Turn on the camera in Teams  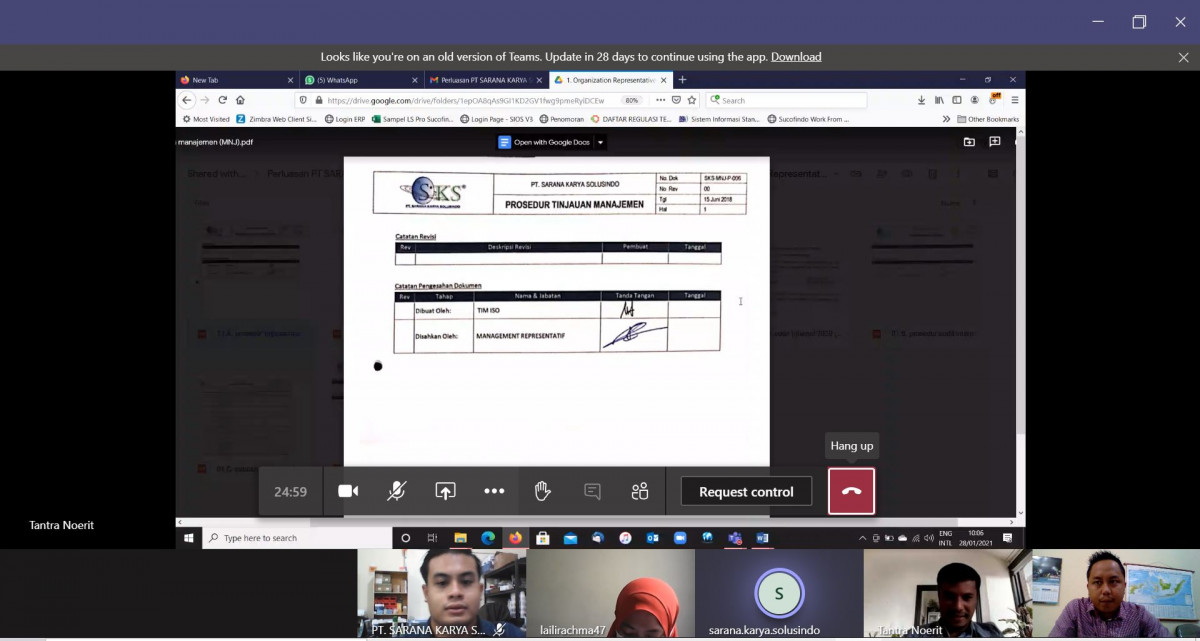(x=348, y=491)
